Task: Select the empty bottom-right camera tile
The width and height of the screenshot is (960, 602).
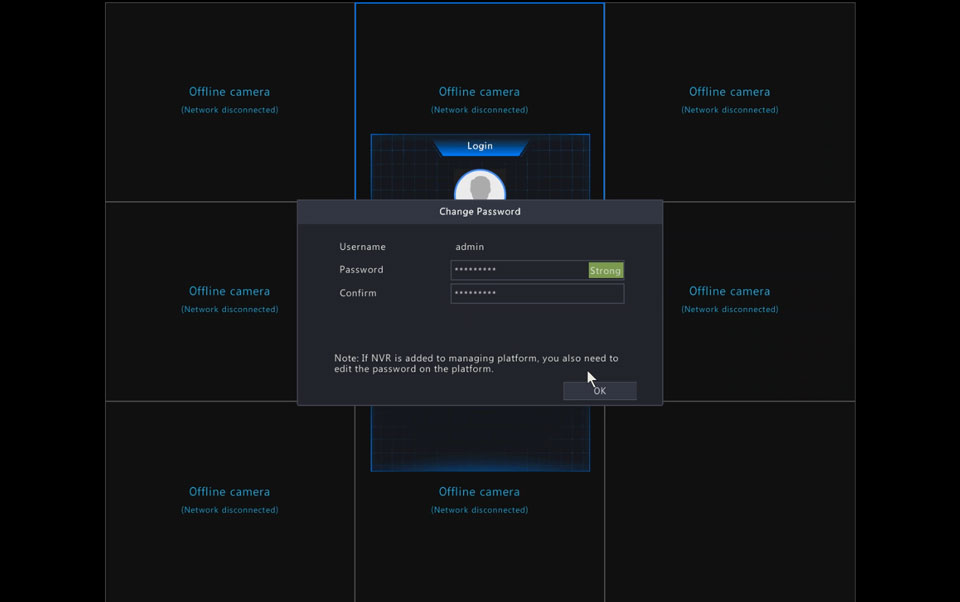Action: pos(729,500)
